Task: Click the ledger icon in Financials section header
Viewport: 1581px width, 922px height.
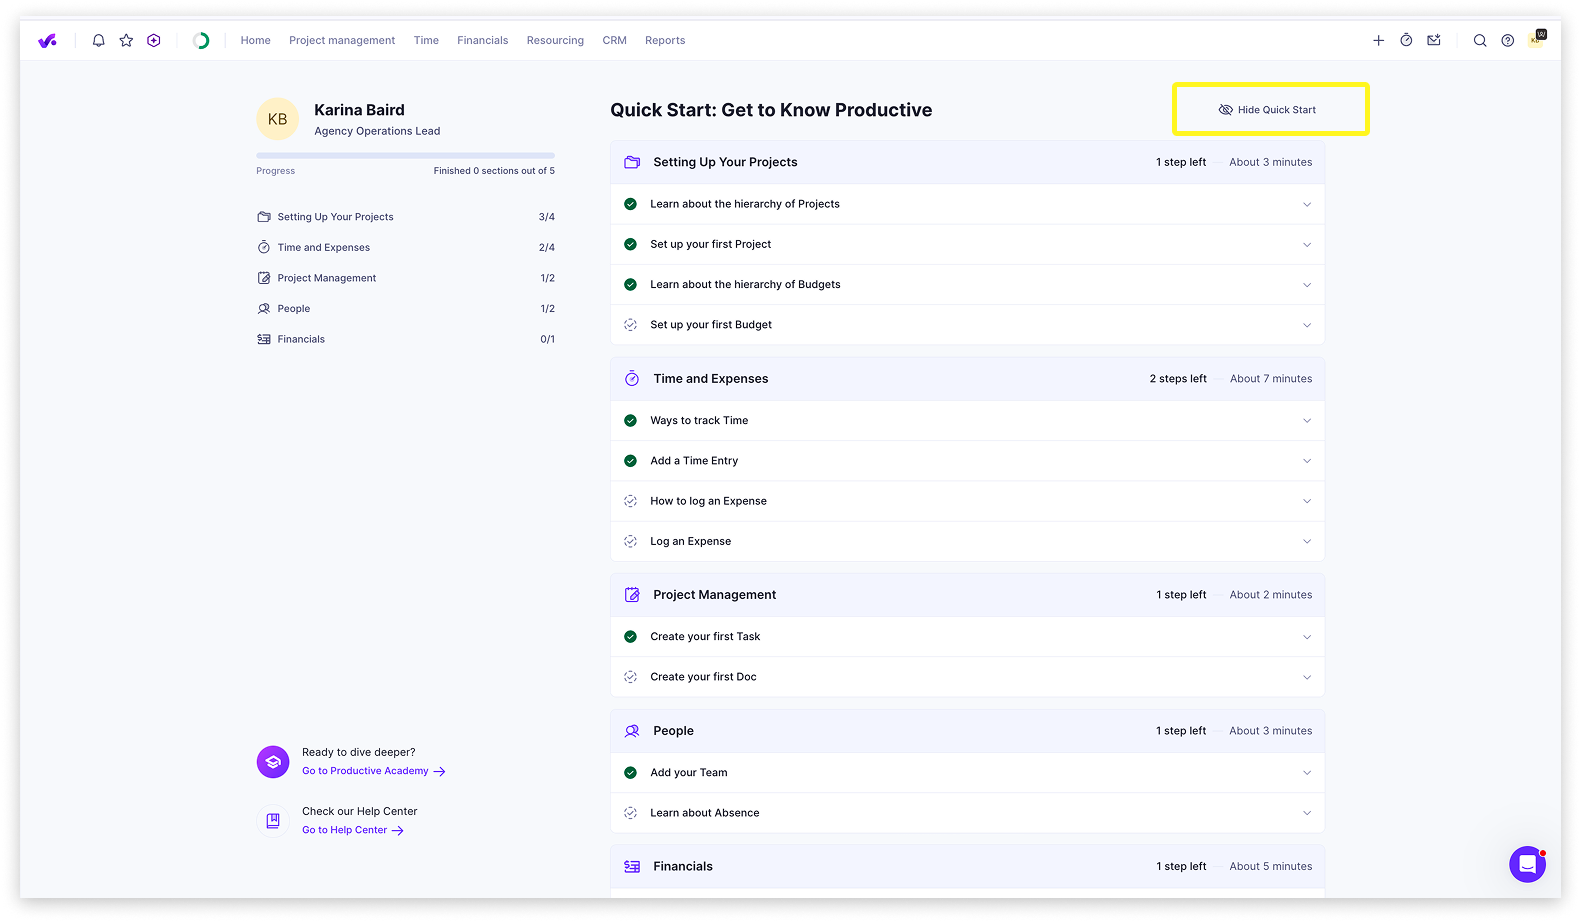Action: point(632,867)
